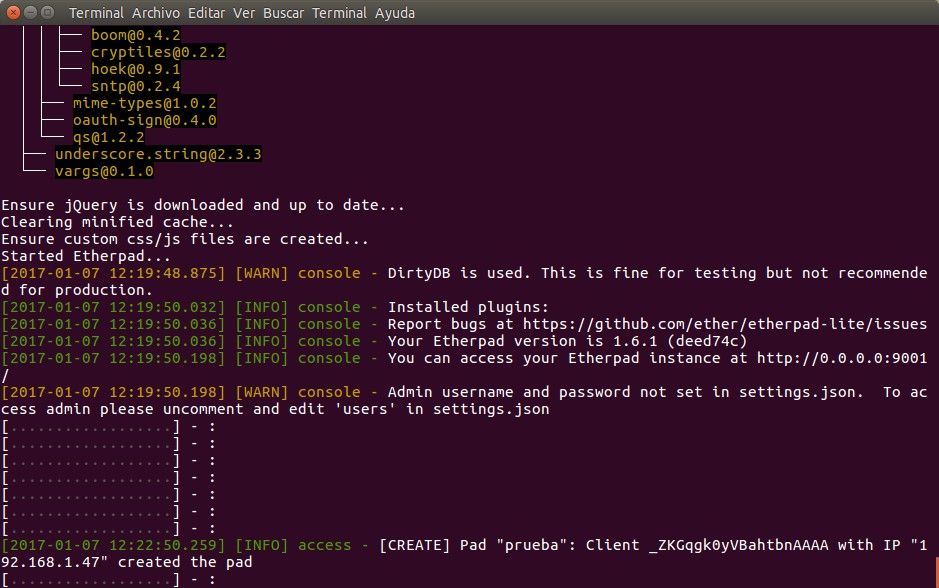Close the terminal window
Screen dimensions: 939x588
12,13
